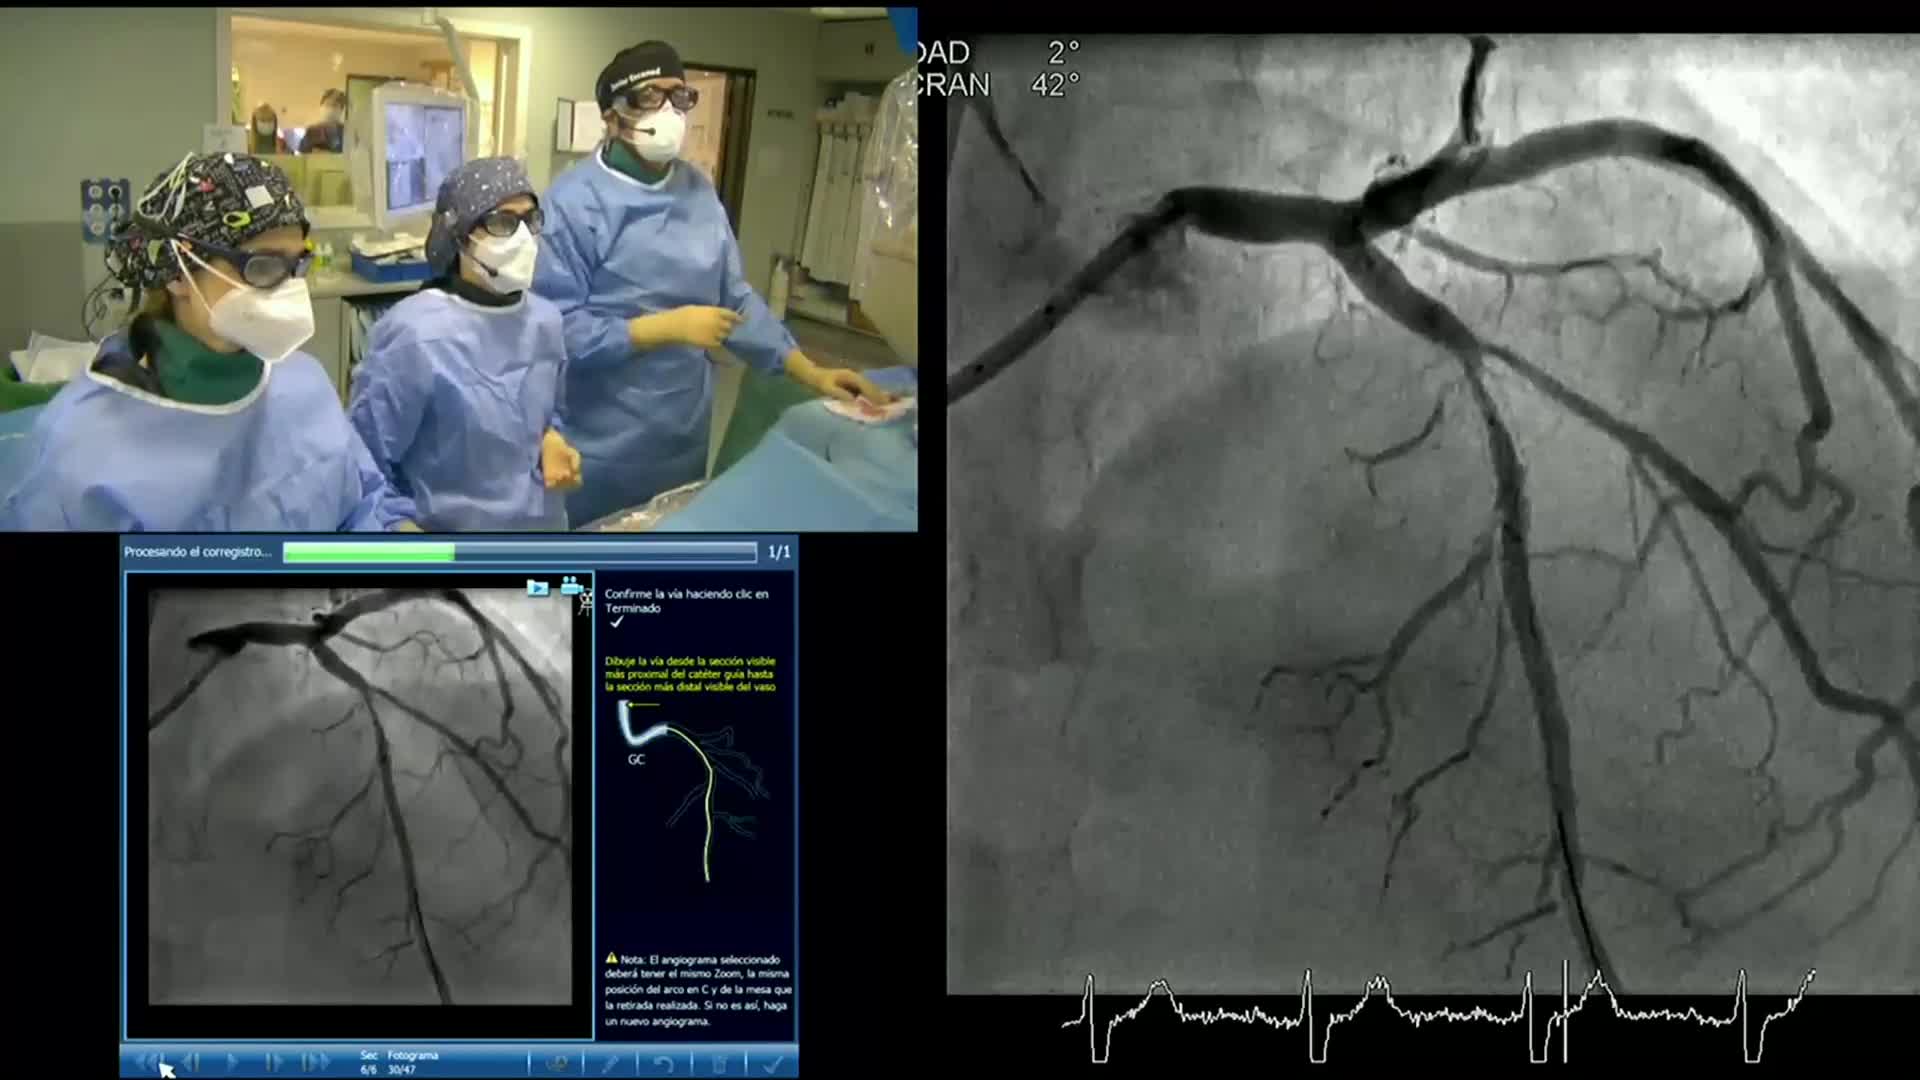Undo the last drawn pathway
1920x1080 pixels.
pos(664,1064)
